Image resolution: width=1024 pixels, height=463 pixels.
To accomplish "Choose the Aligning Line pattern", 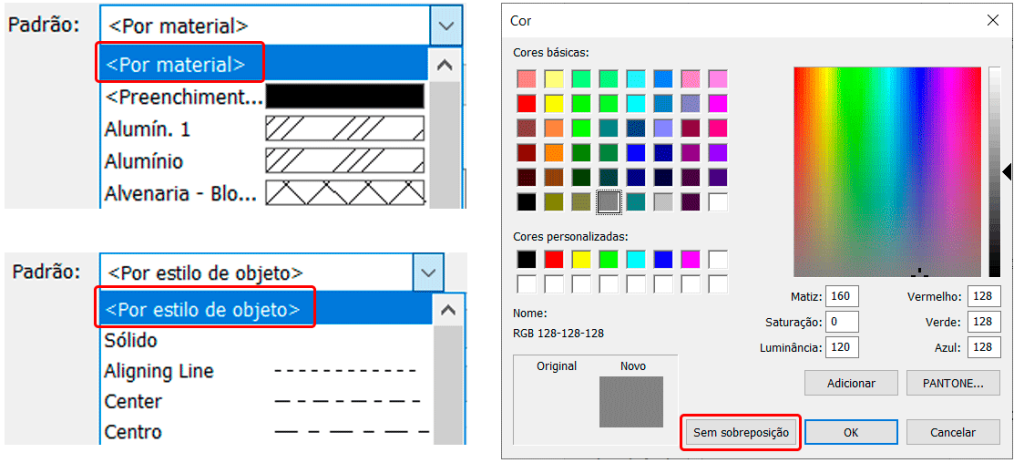I will pyautogui.click(x=264, y=371).
